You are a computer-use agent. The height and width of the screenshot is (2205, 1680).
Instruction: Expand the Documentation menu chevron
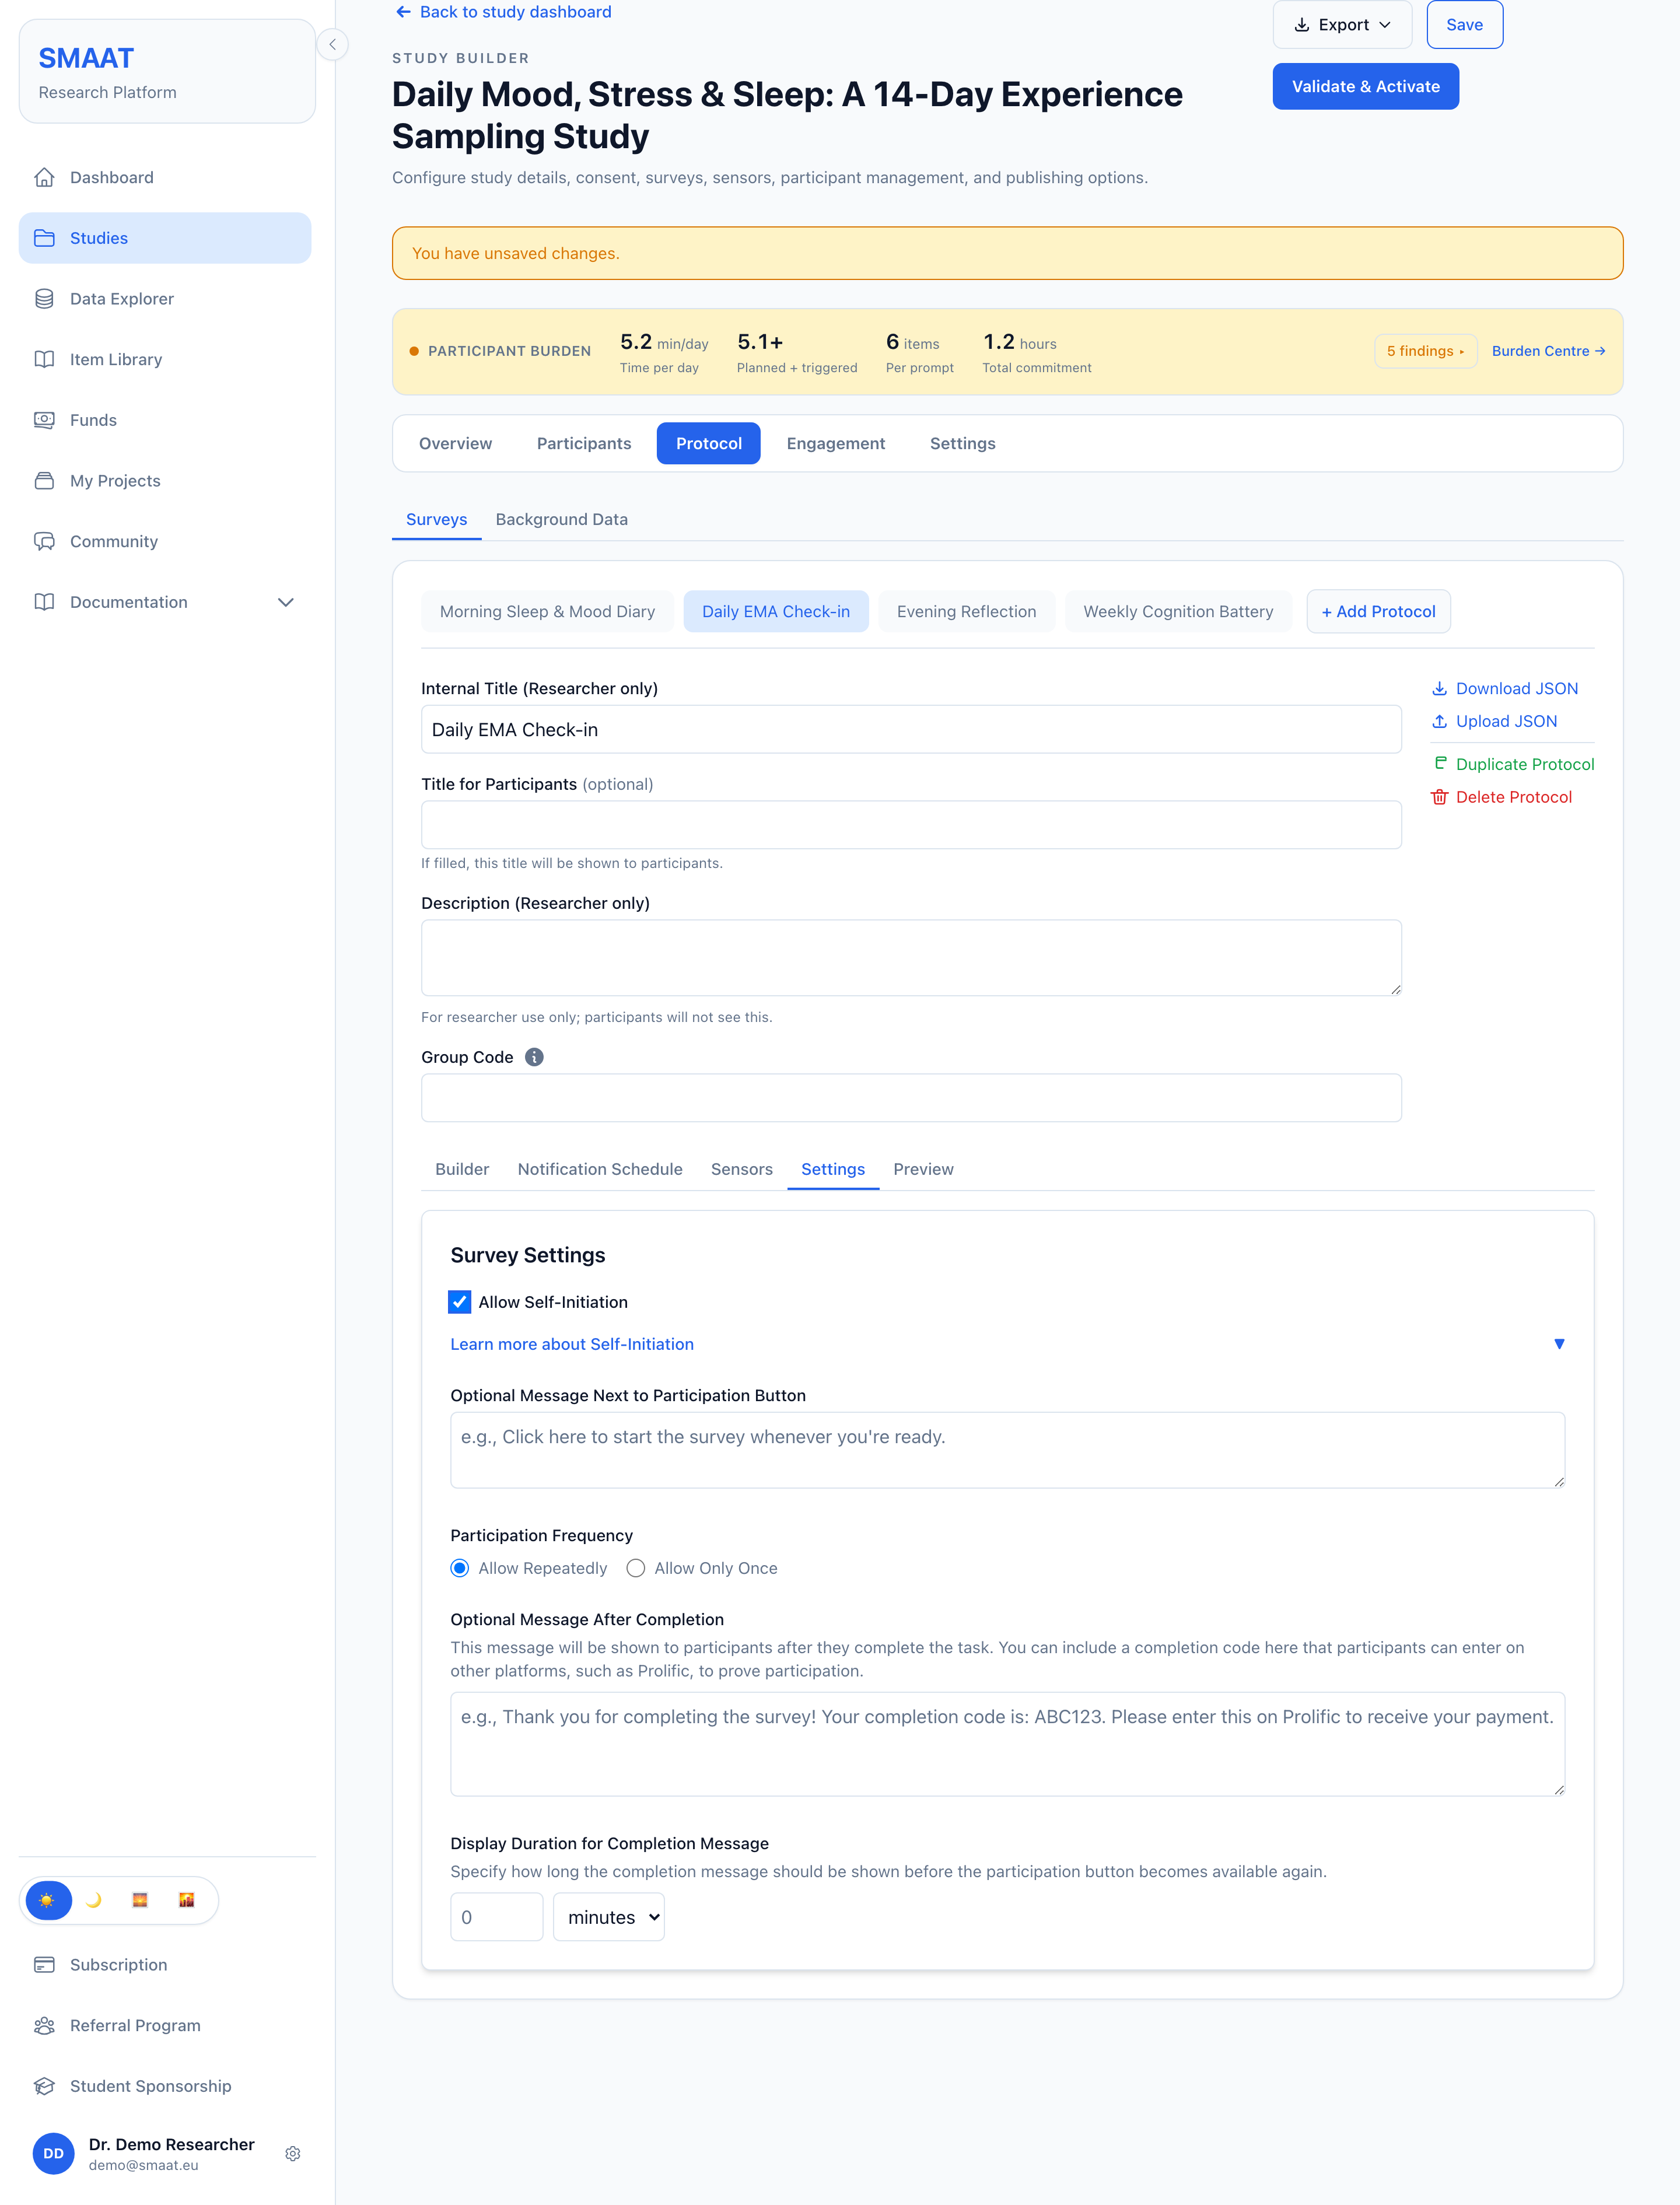[286, 602]
